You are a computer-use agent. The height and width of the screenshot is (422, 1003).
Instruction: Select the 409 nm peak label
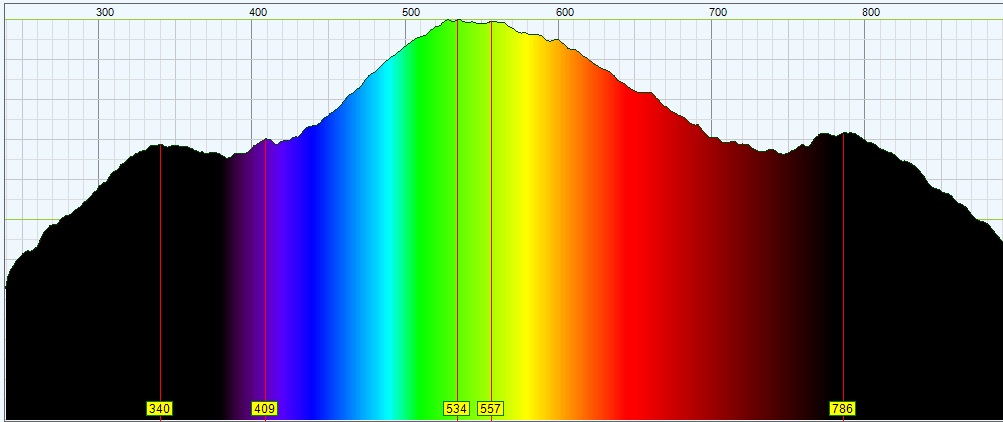click(x=265, y=409)
